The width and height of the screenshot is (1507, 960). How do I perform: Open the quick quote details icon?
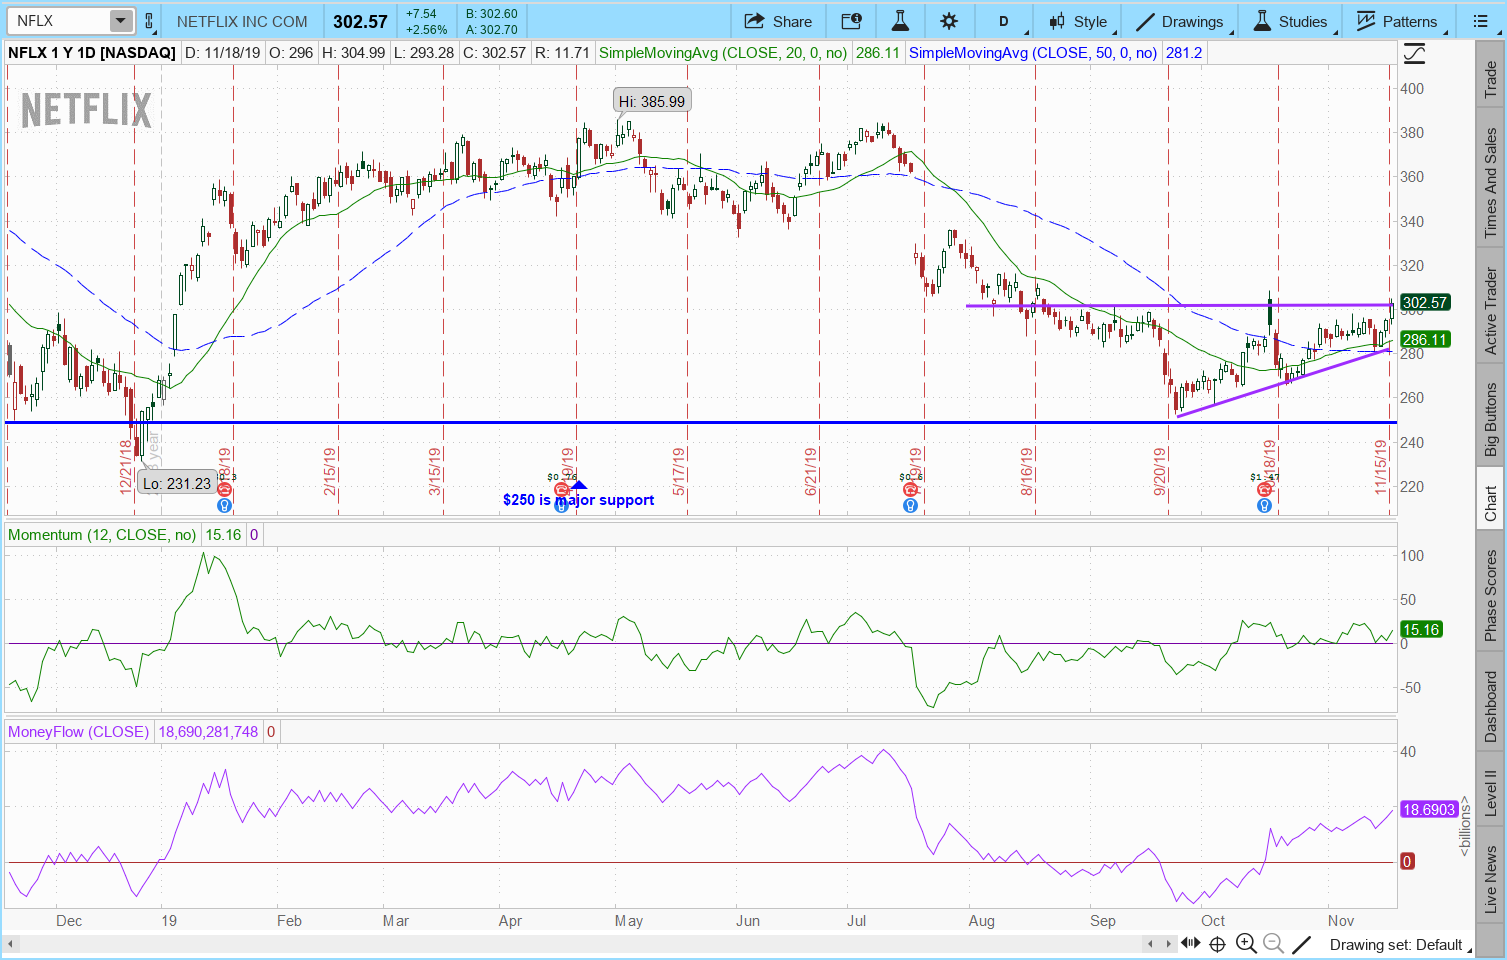[851, 21]
